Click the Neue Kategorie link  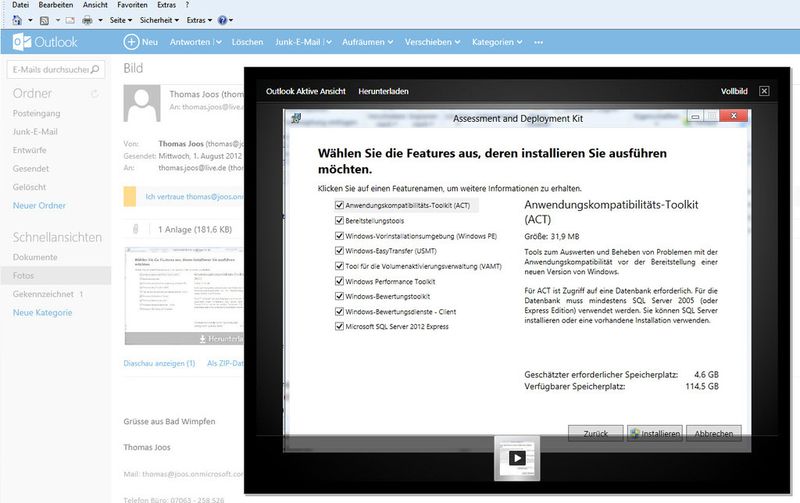(42, 313)
